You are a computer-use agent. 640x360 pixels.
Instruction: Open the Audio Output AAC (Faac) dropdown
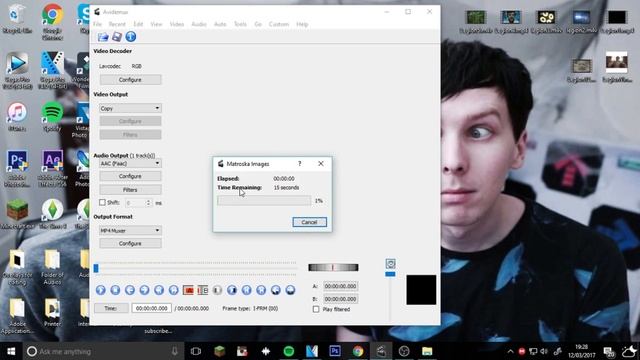pos(130,163)
